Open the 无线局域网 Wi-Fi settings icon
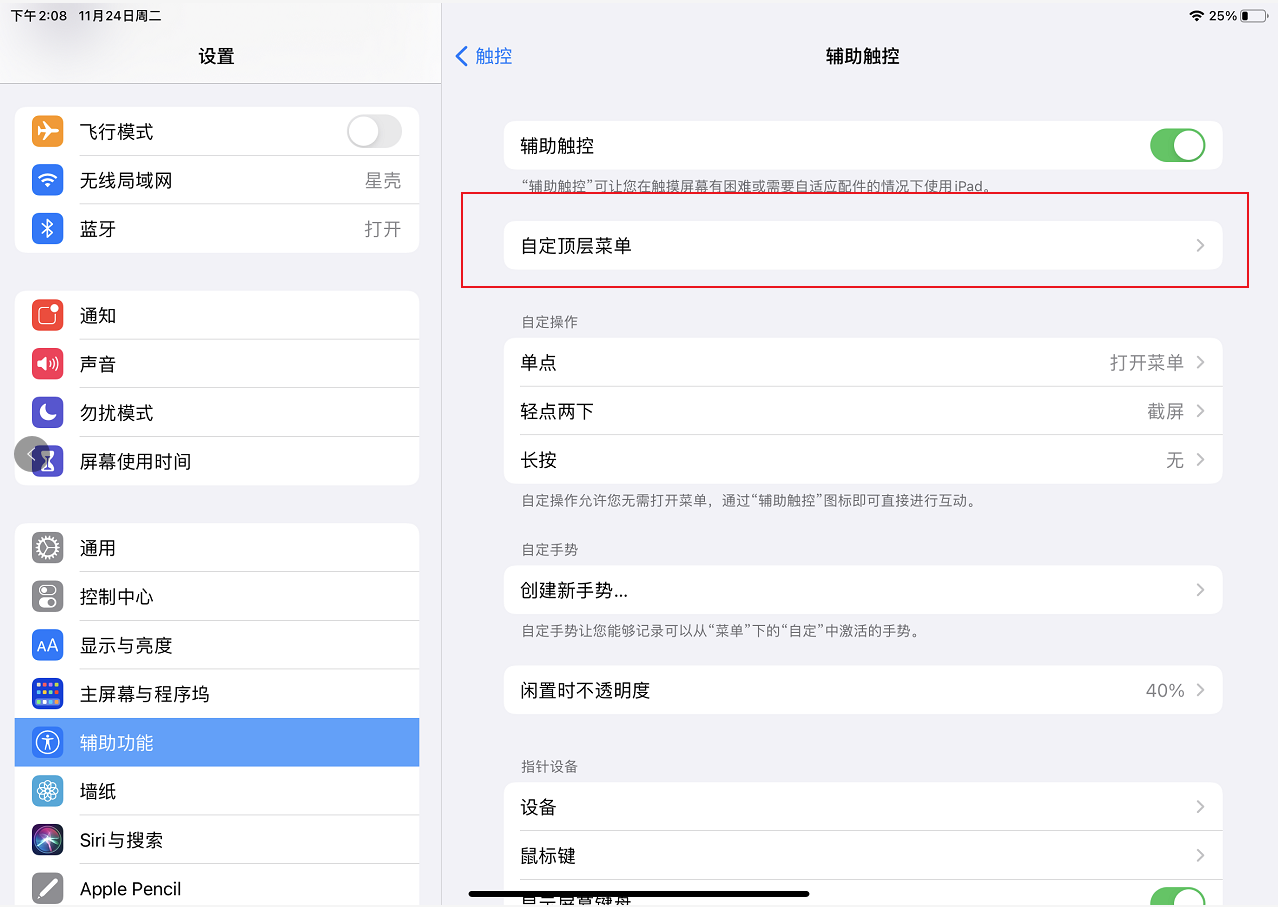This screenshot has height=907, width=1278. click(x=47, y=180)
